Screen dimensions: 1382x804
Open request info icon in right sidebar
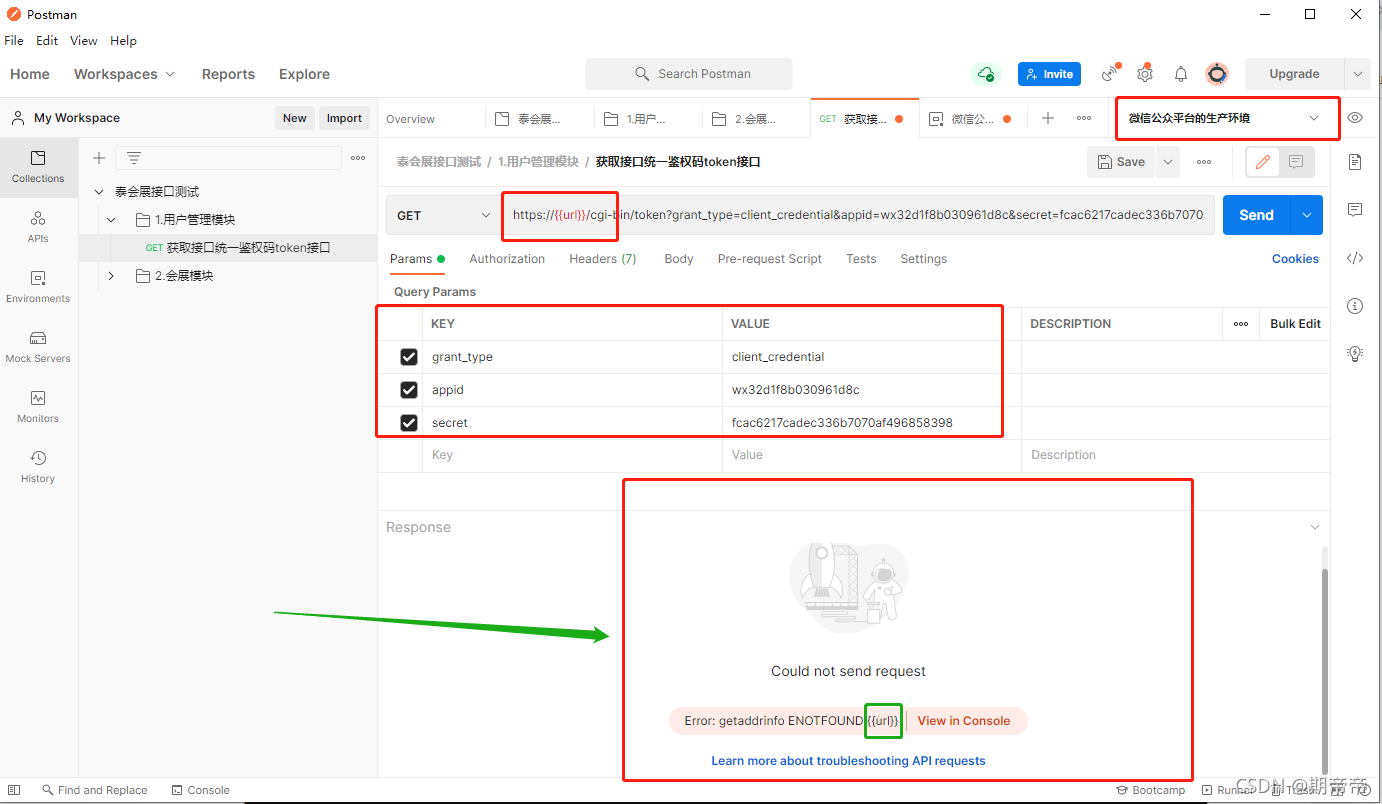(x=1355, y=306)
